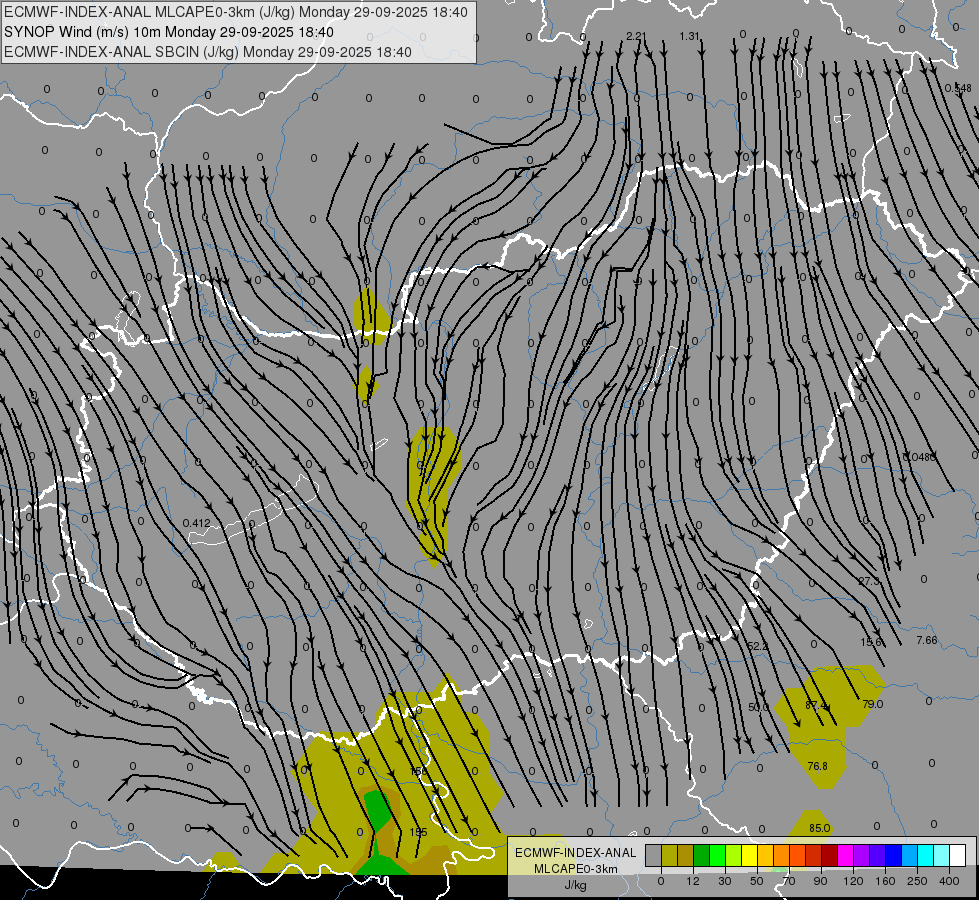Click the map value 52.2
979x900 pixels.
757,646
